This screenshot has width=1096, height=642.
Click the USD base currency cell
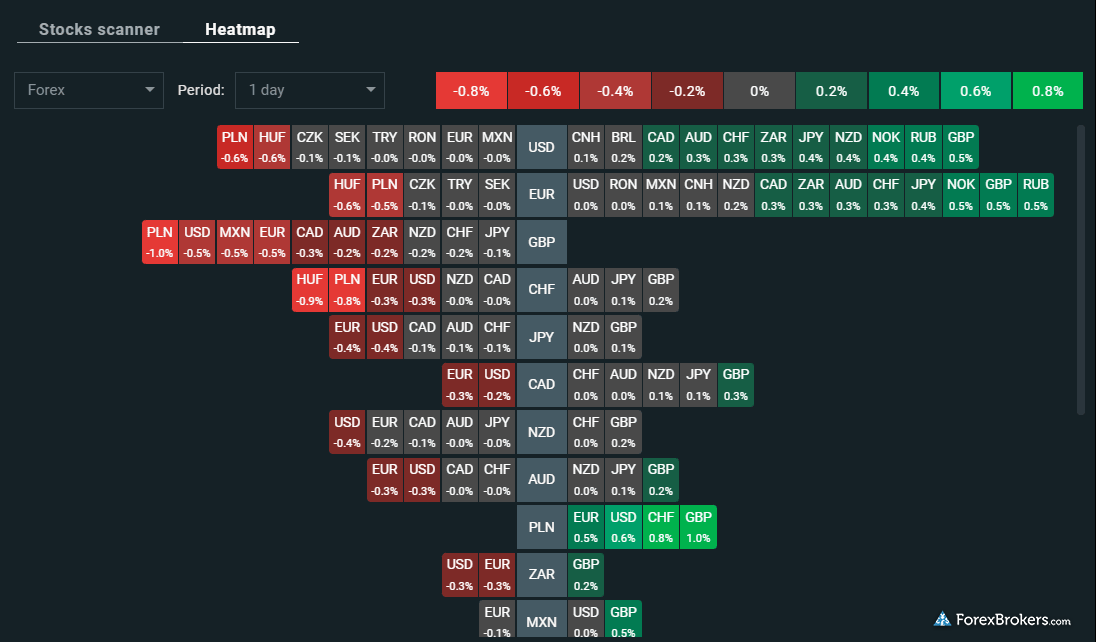tap(541, 148)
